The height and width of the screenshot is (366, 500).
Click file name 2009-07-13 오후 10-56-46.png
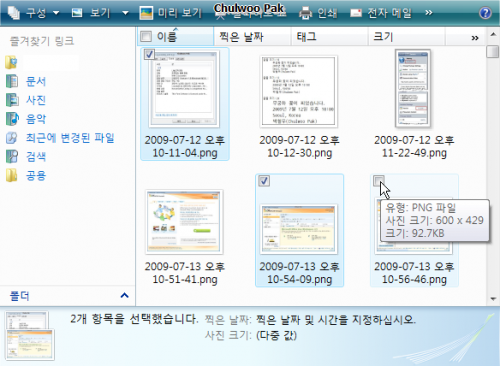(x=414, y=273)
